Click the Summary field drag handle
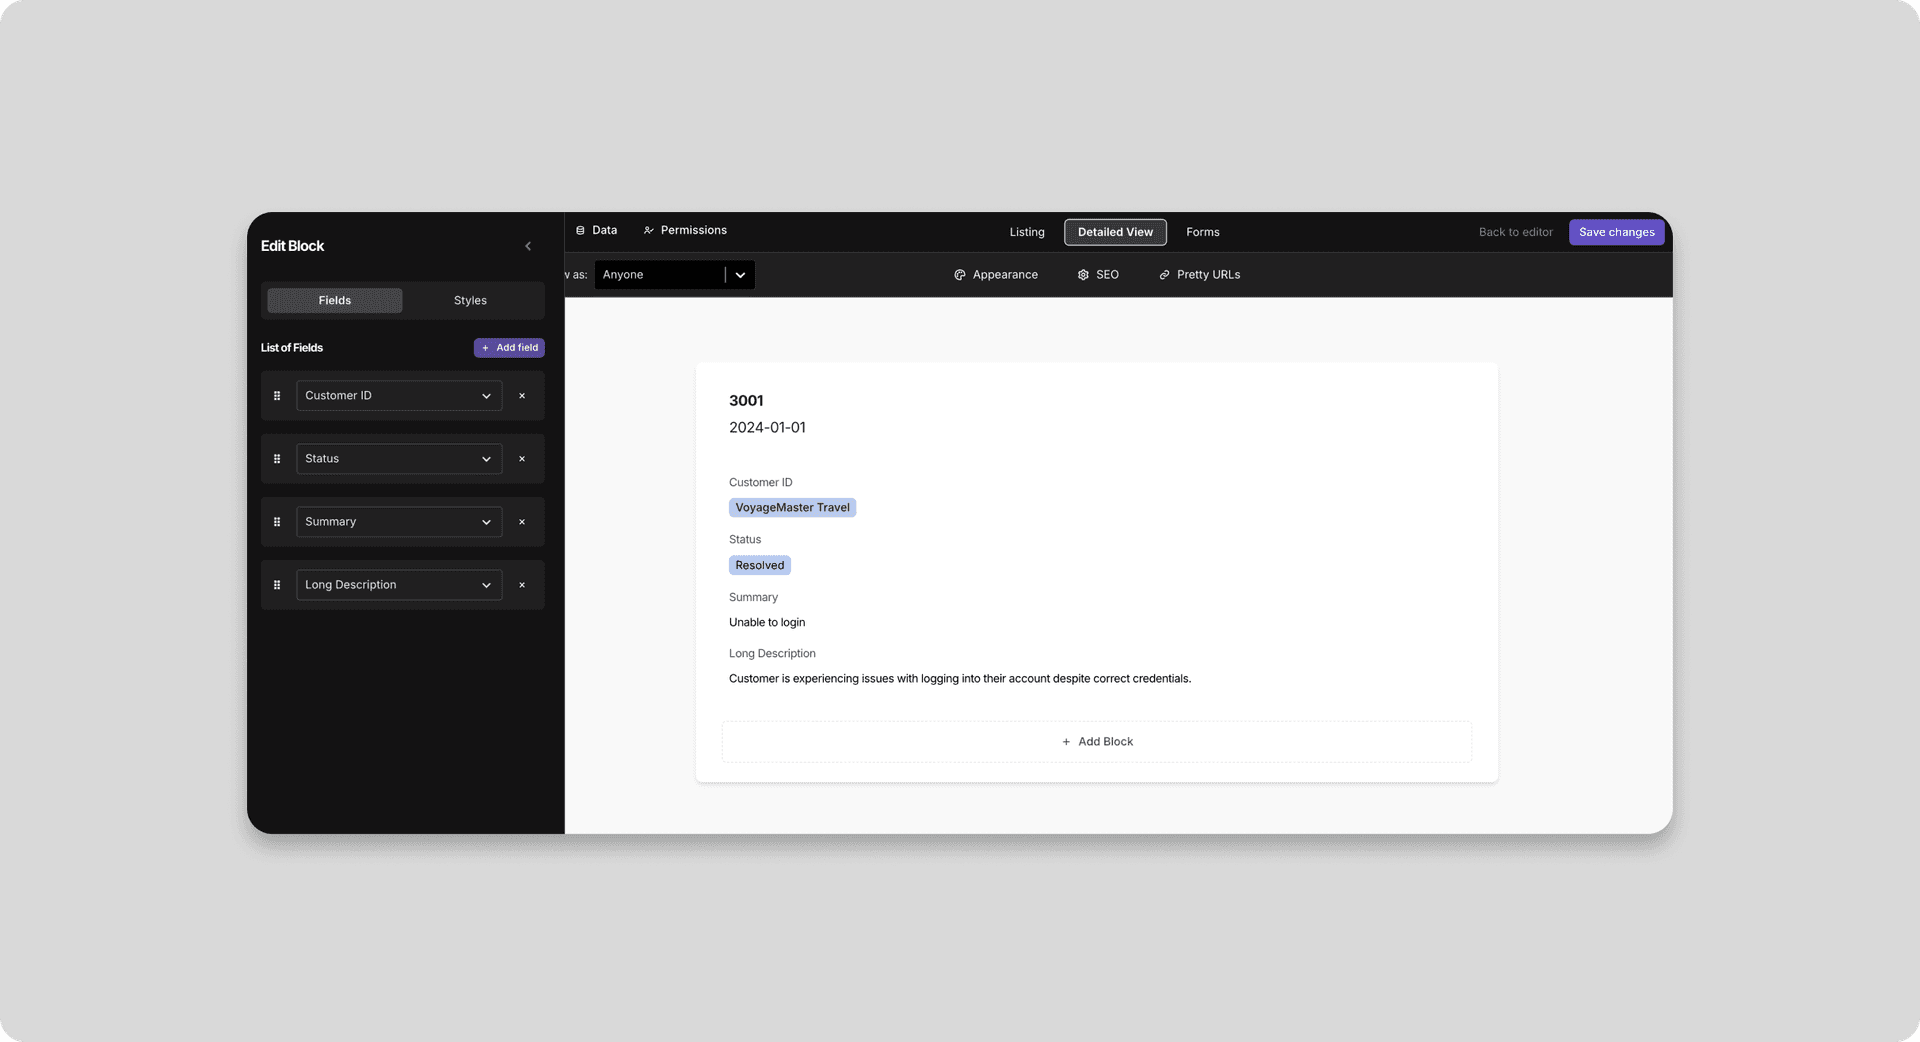 (x=277, y=522)
